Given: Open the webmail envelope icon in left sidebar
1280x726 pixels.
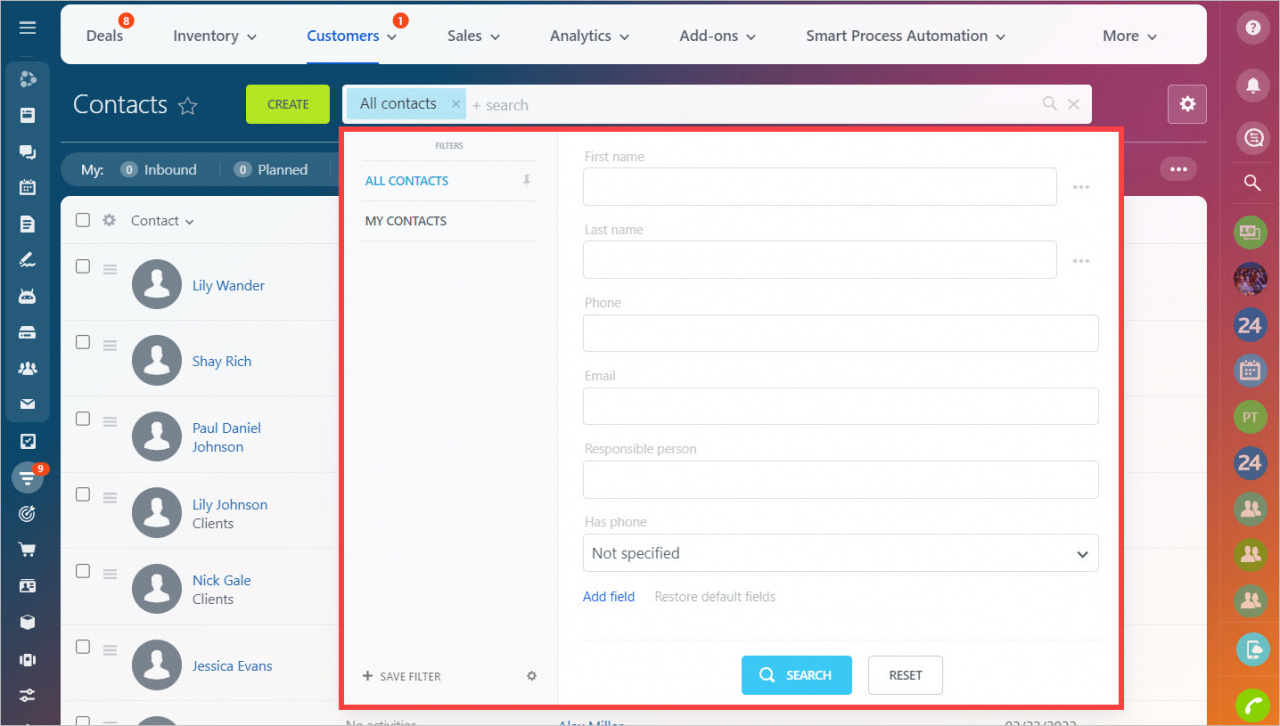Looking at the screenshot, I should 28,404.
